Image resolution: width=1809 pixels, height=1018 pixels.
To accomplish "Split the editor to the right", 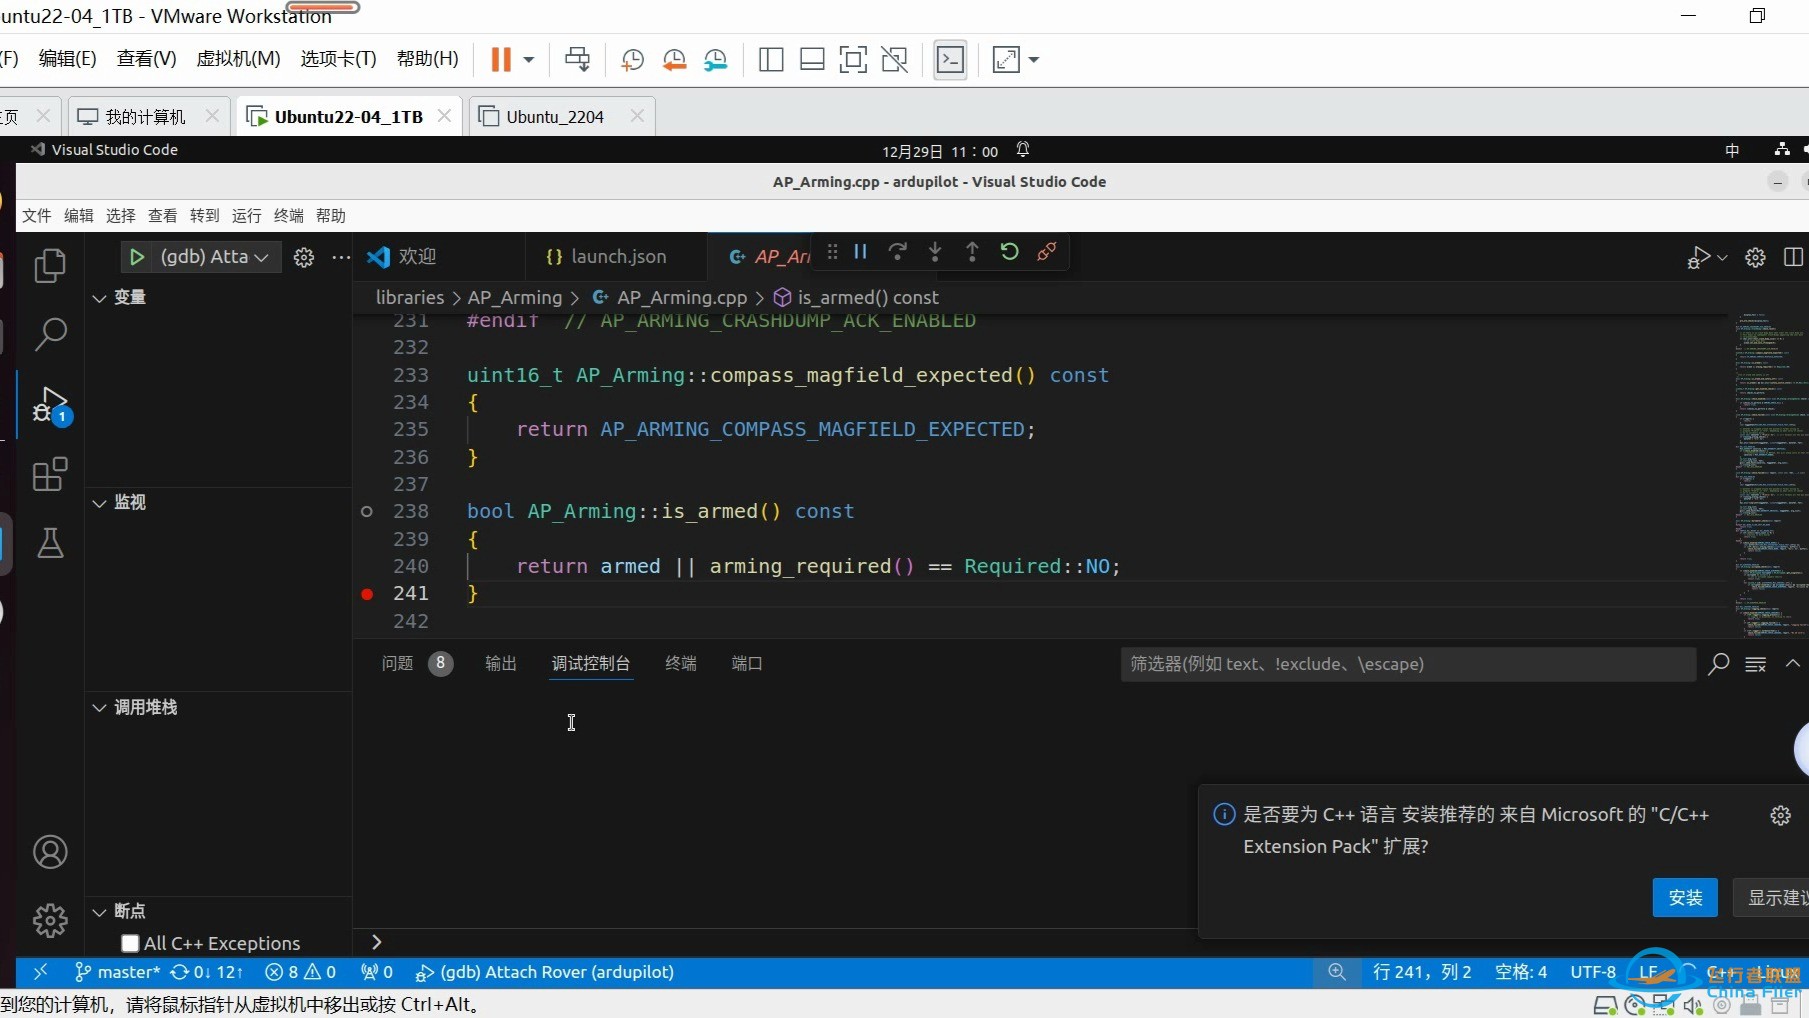I will tap(1793, 258).
